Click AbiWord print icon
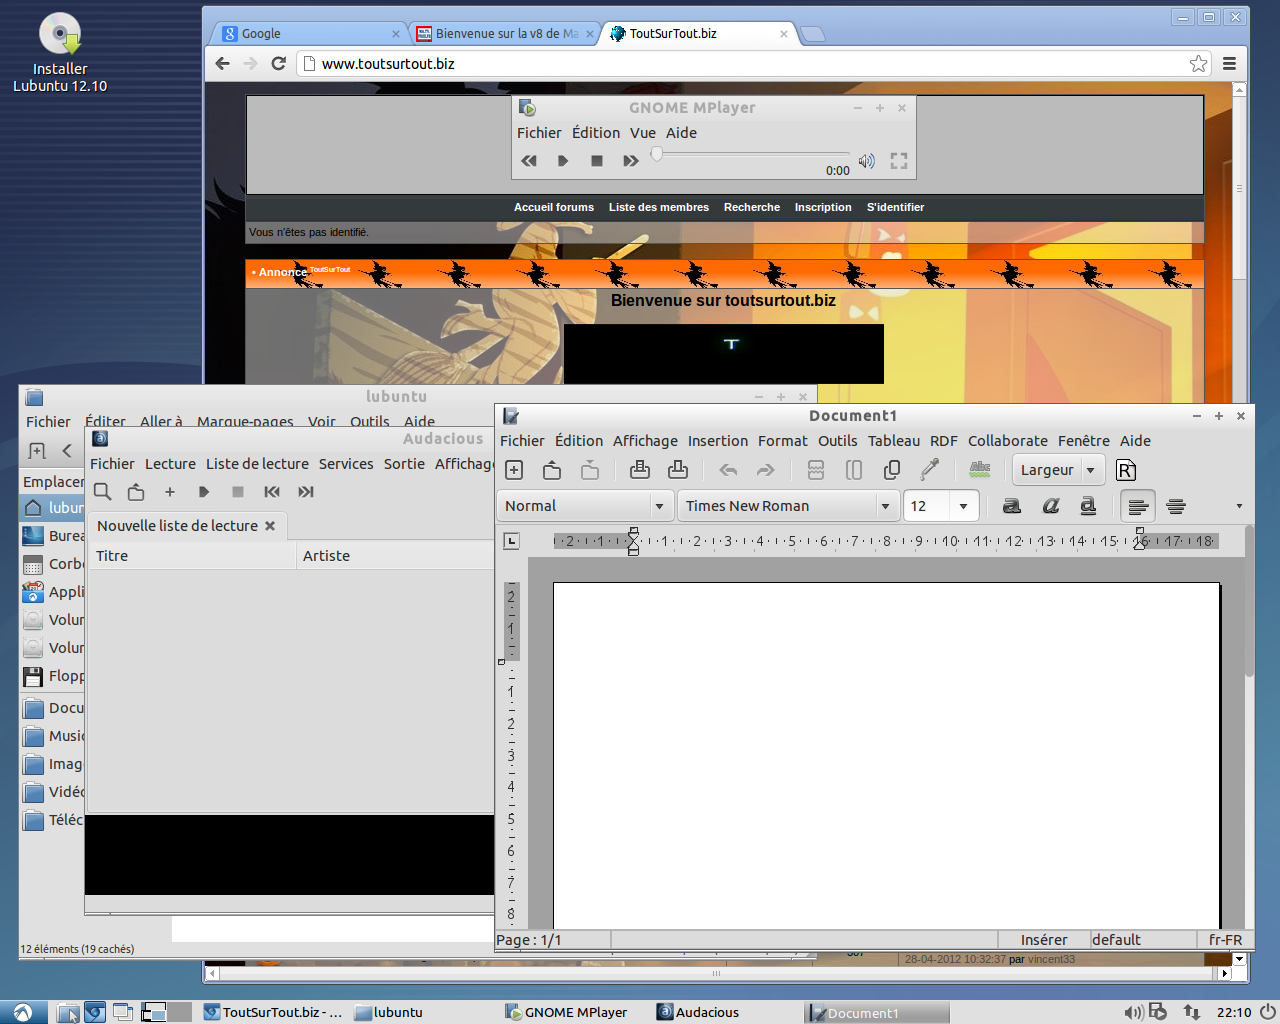Image resolution: width=1280 pixels, height=1024 pixels. 640,470
